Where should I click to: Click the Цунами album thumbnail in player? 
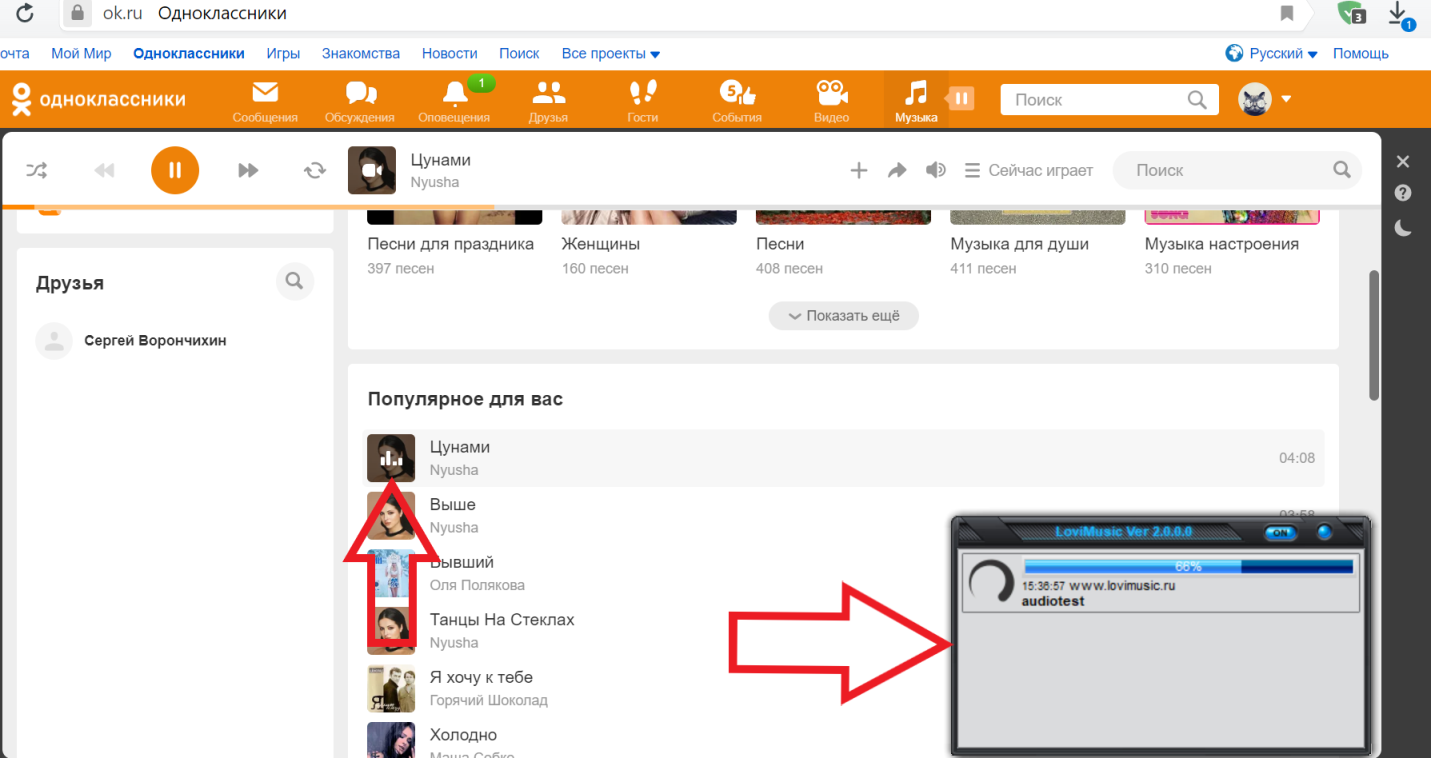pos(372,170)
